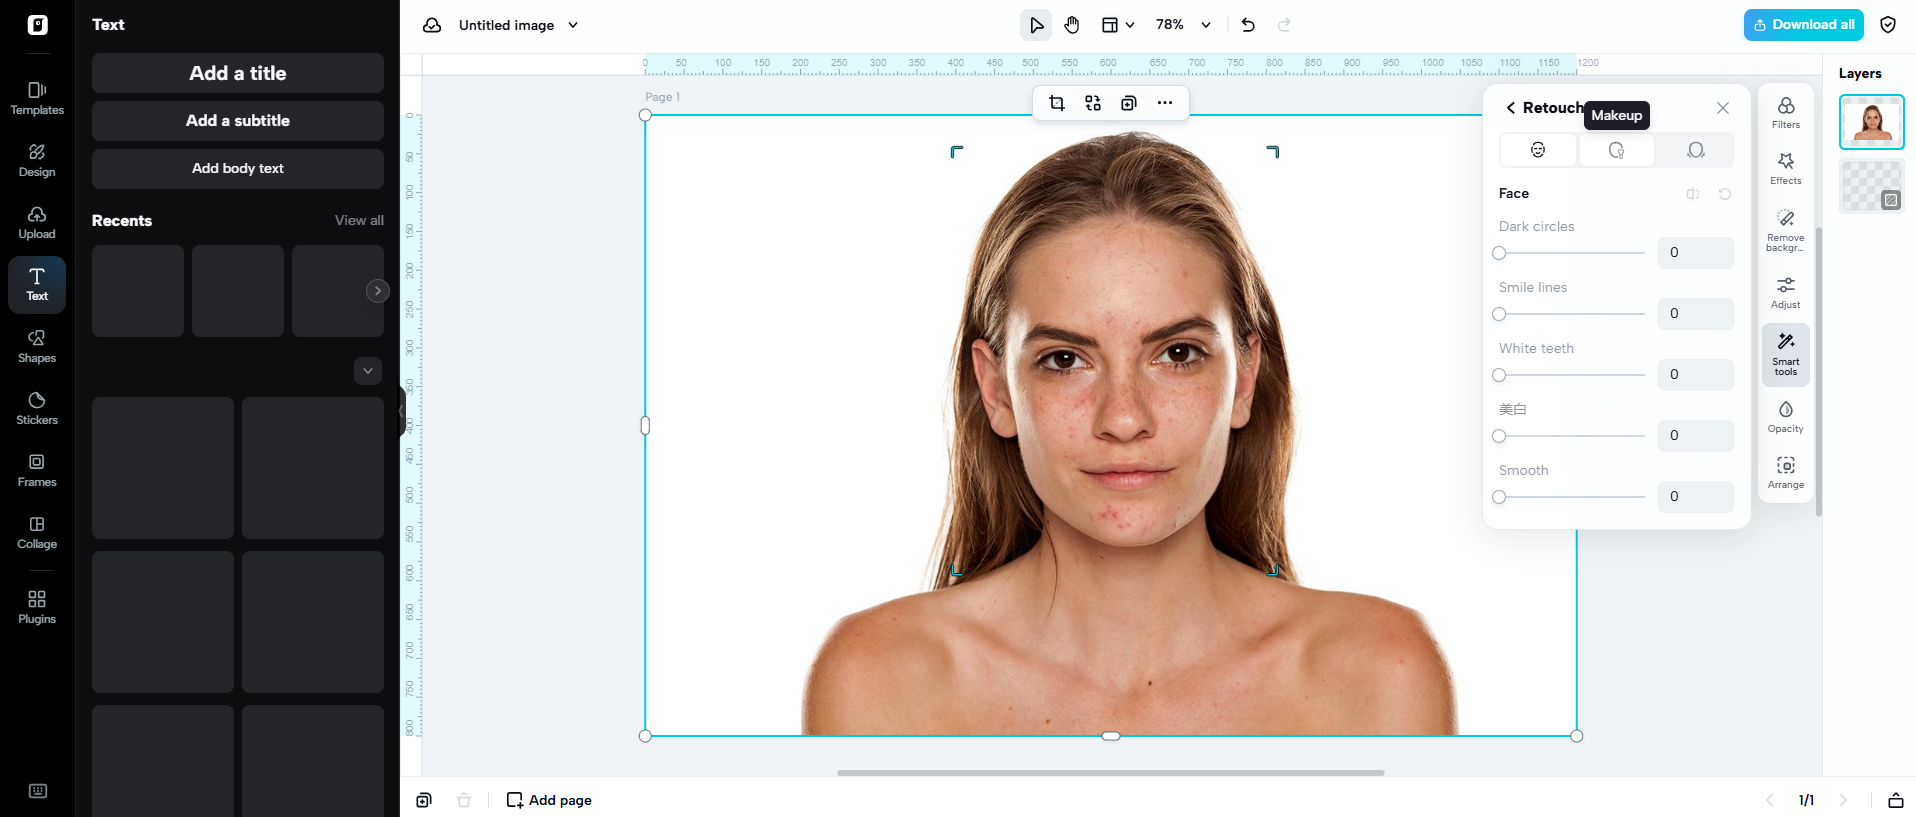Click the Dark circles value field
Image resolution: width=1916 pixels, height=817 pixels.
tap(1696, 253)
